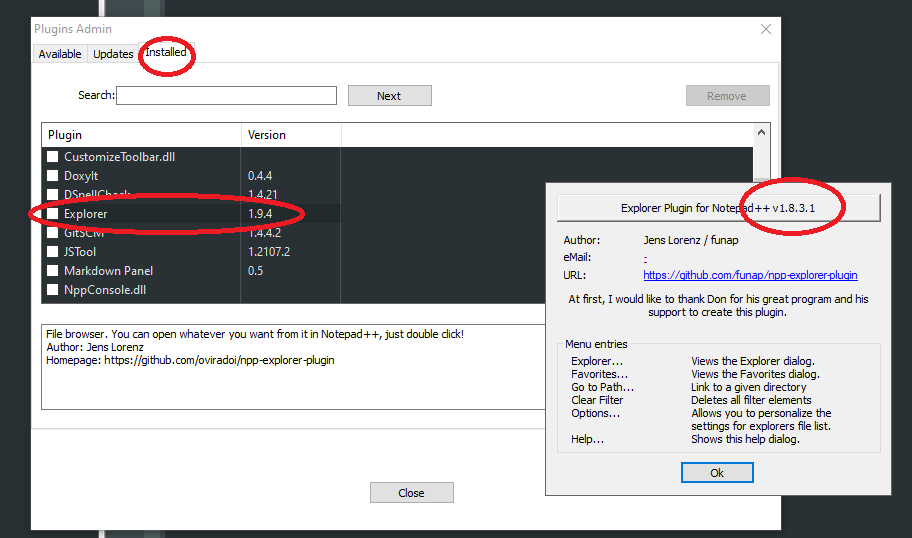Click the plugin Search input field
Viewport: 912px width, 538px height.
(x=226, y=96)
